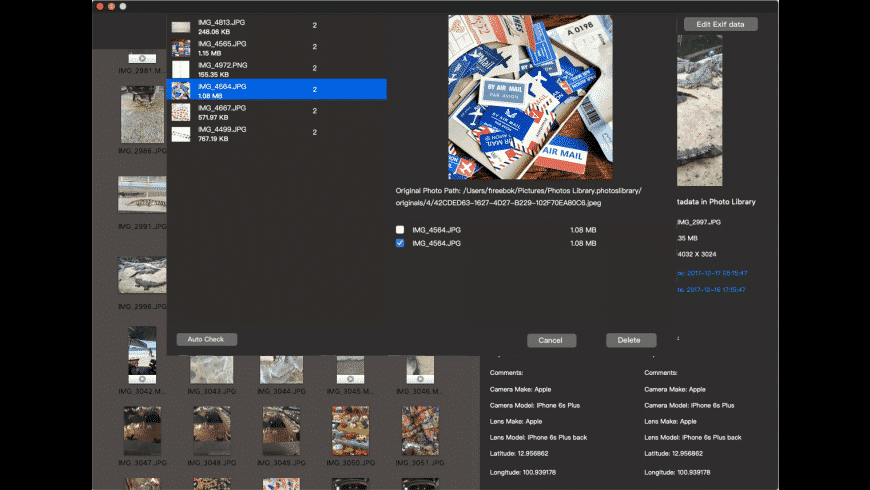Open IMG_2986.JPG thumbnail in library grid
Image resolution: width=870 pixels, height=490 pixels.
143,114
